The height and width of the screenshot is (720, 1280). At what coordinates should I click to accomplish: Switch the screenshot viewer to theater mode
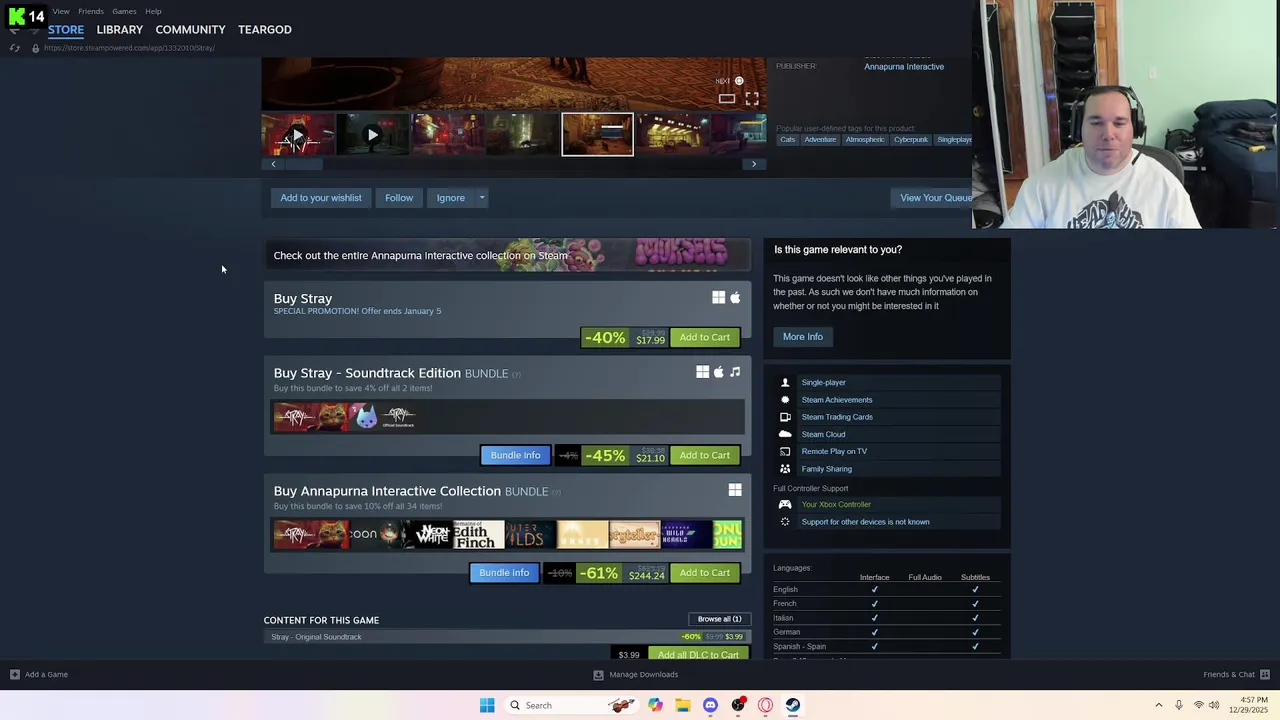tap(727, 98)
